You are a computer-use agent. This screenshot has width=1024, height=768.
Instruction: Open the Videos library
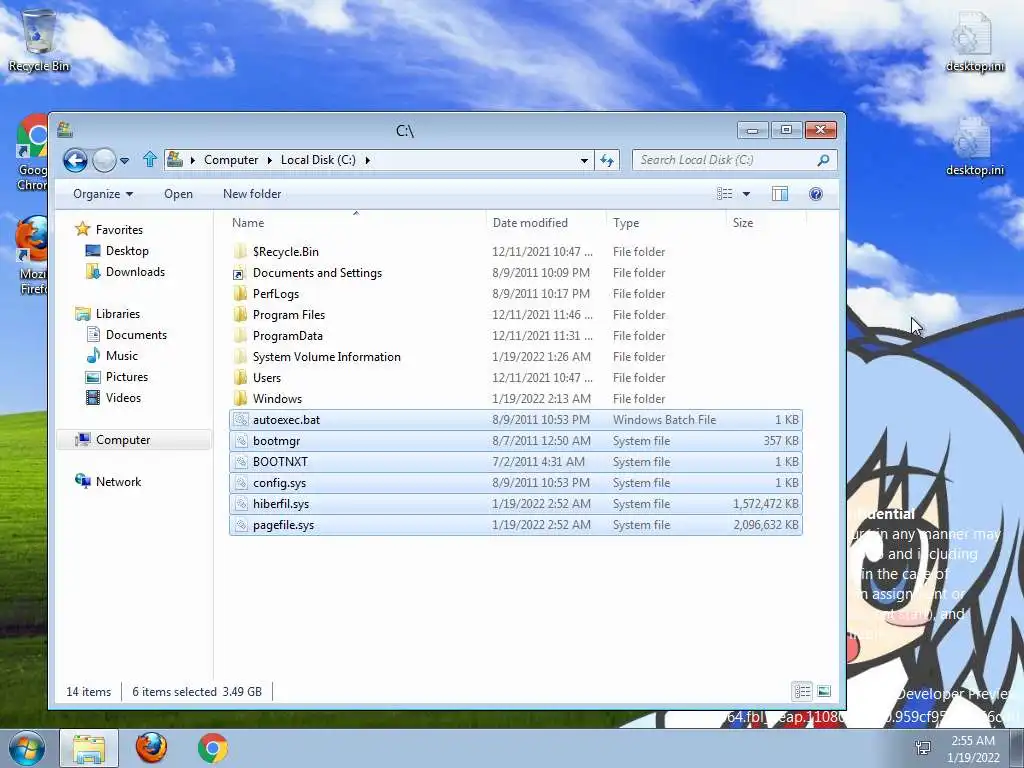[x=123, y=397]
